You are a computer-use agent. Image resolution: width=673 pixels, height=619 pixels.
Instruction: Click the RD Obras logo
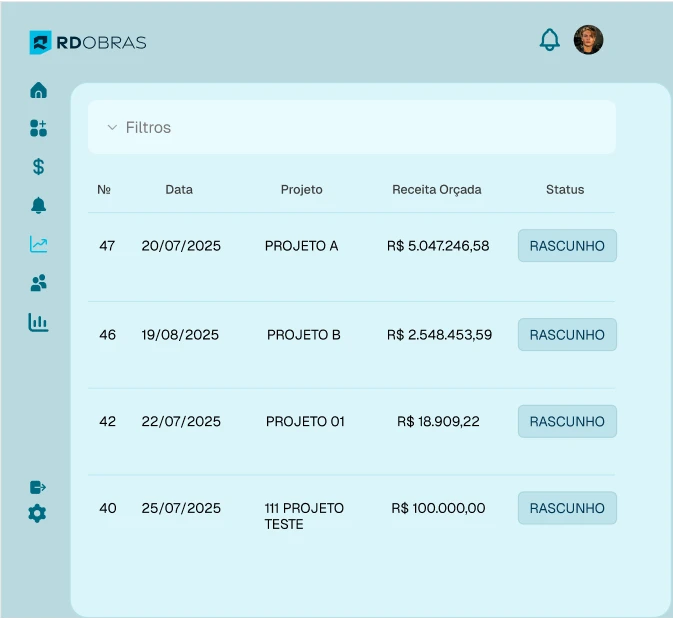[88, 42]
